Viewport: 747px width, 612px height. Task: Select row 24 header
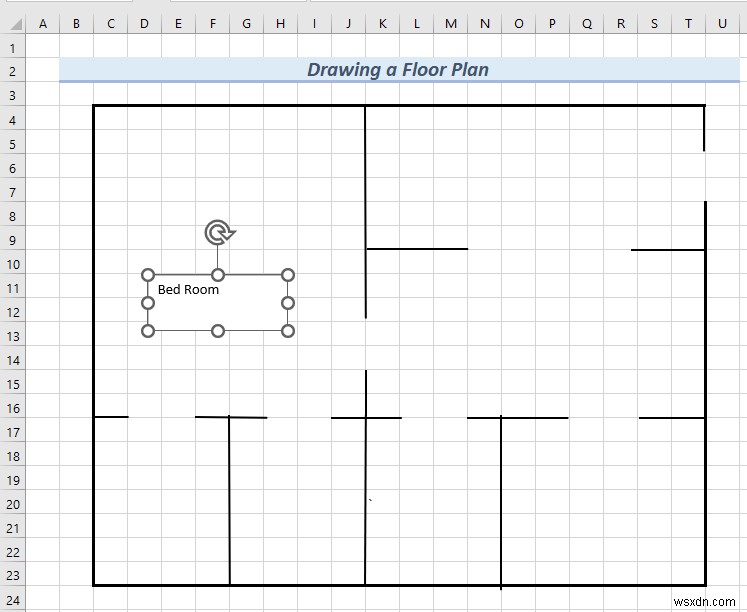(x=12, y=600)
